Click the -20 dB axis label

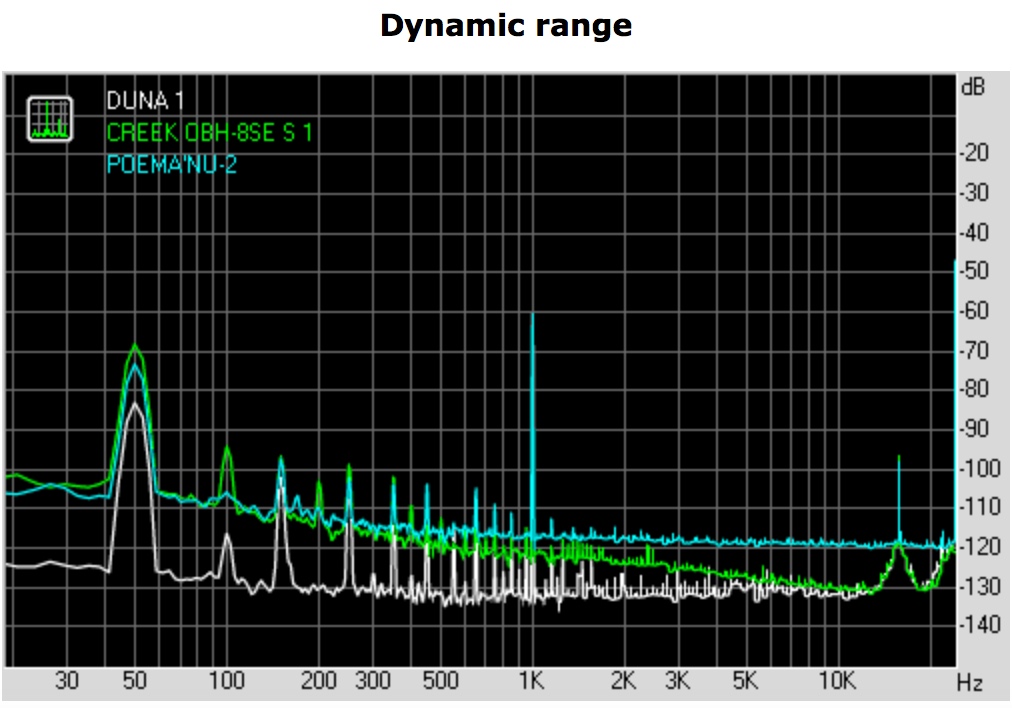974,154
